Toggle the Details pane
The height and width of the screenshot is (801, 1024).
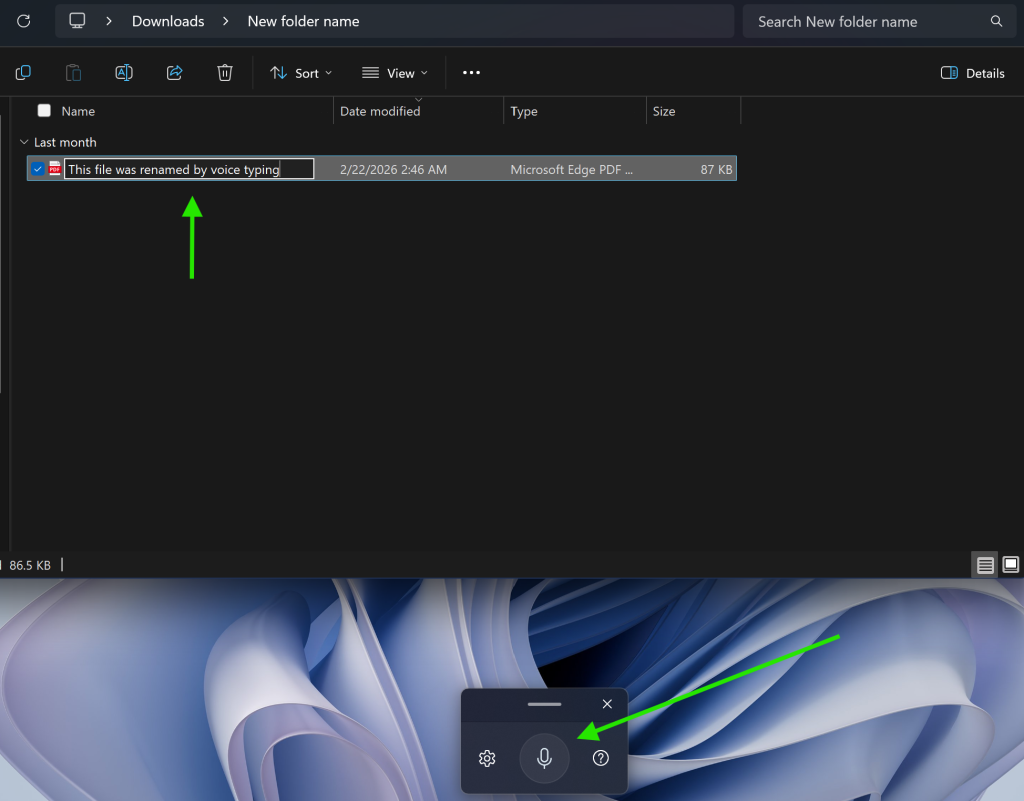972,73
